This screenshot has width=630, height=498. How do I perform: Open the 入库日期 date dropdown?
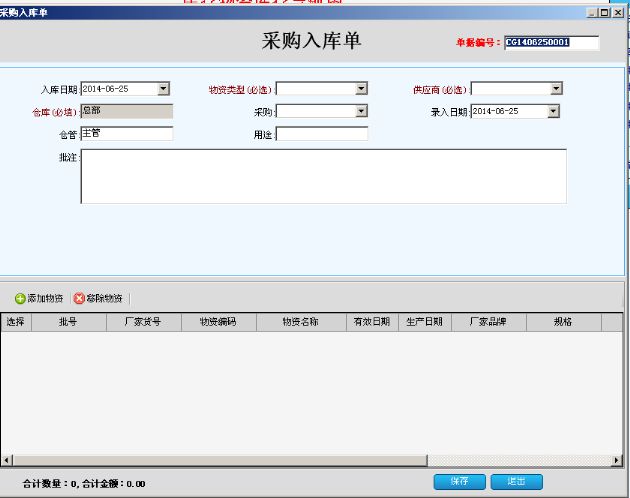click(164, 89)
